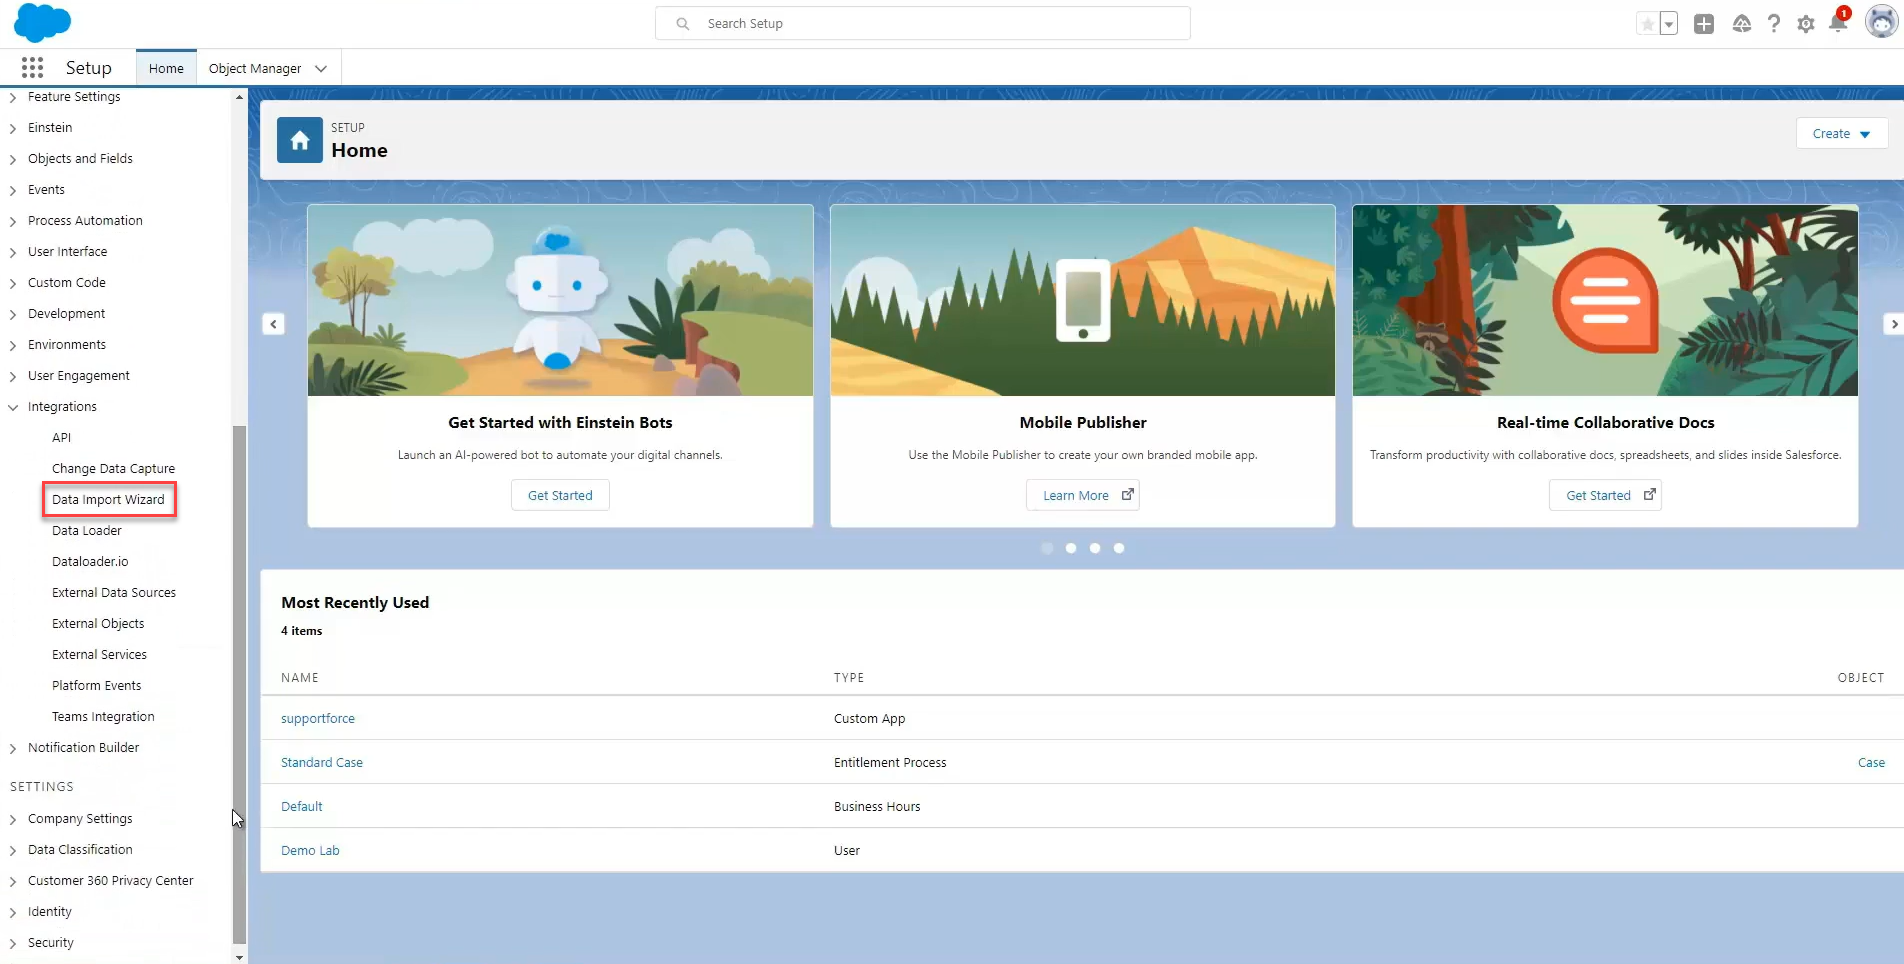Expand the Process Automation section
Image resolution: width=1904 pixels, height=964 pixels.
(x=13, y=221)
